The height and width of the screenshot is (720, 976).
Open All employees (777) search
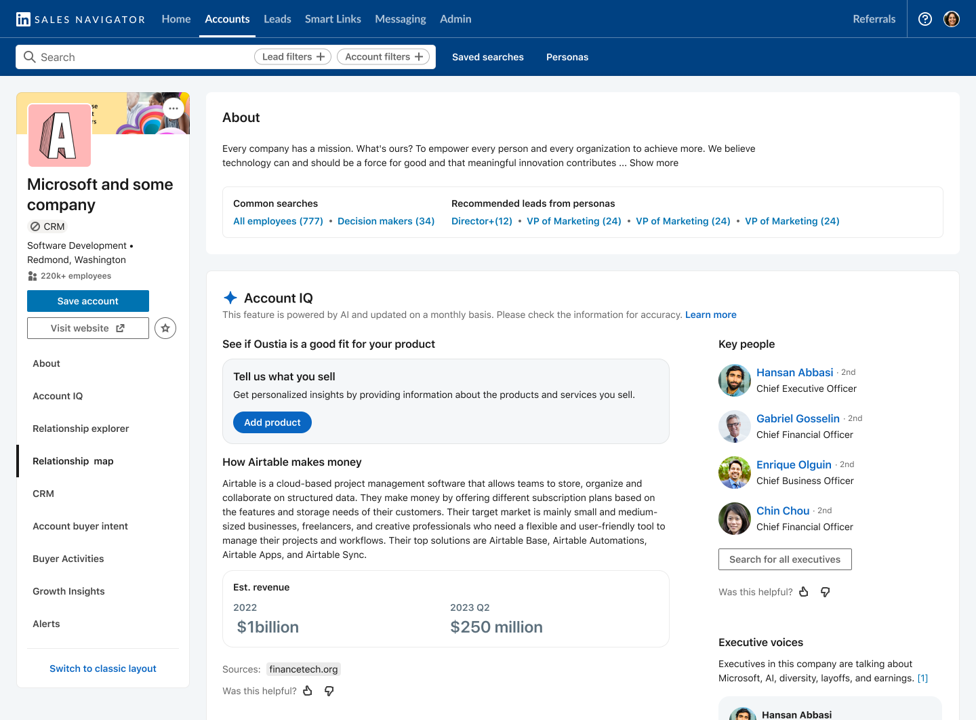tap(278, 221)
